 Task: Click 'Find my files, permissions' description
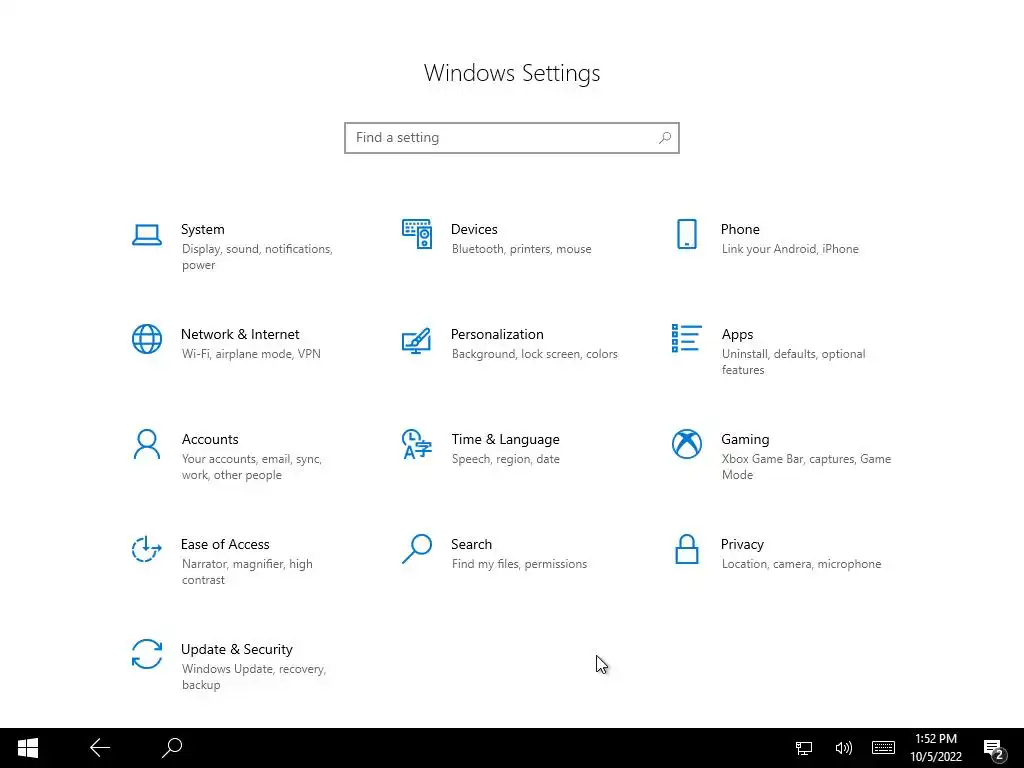(519, 564)
